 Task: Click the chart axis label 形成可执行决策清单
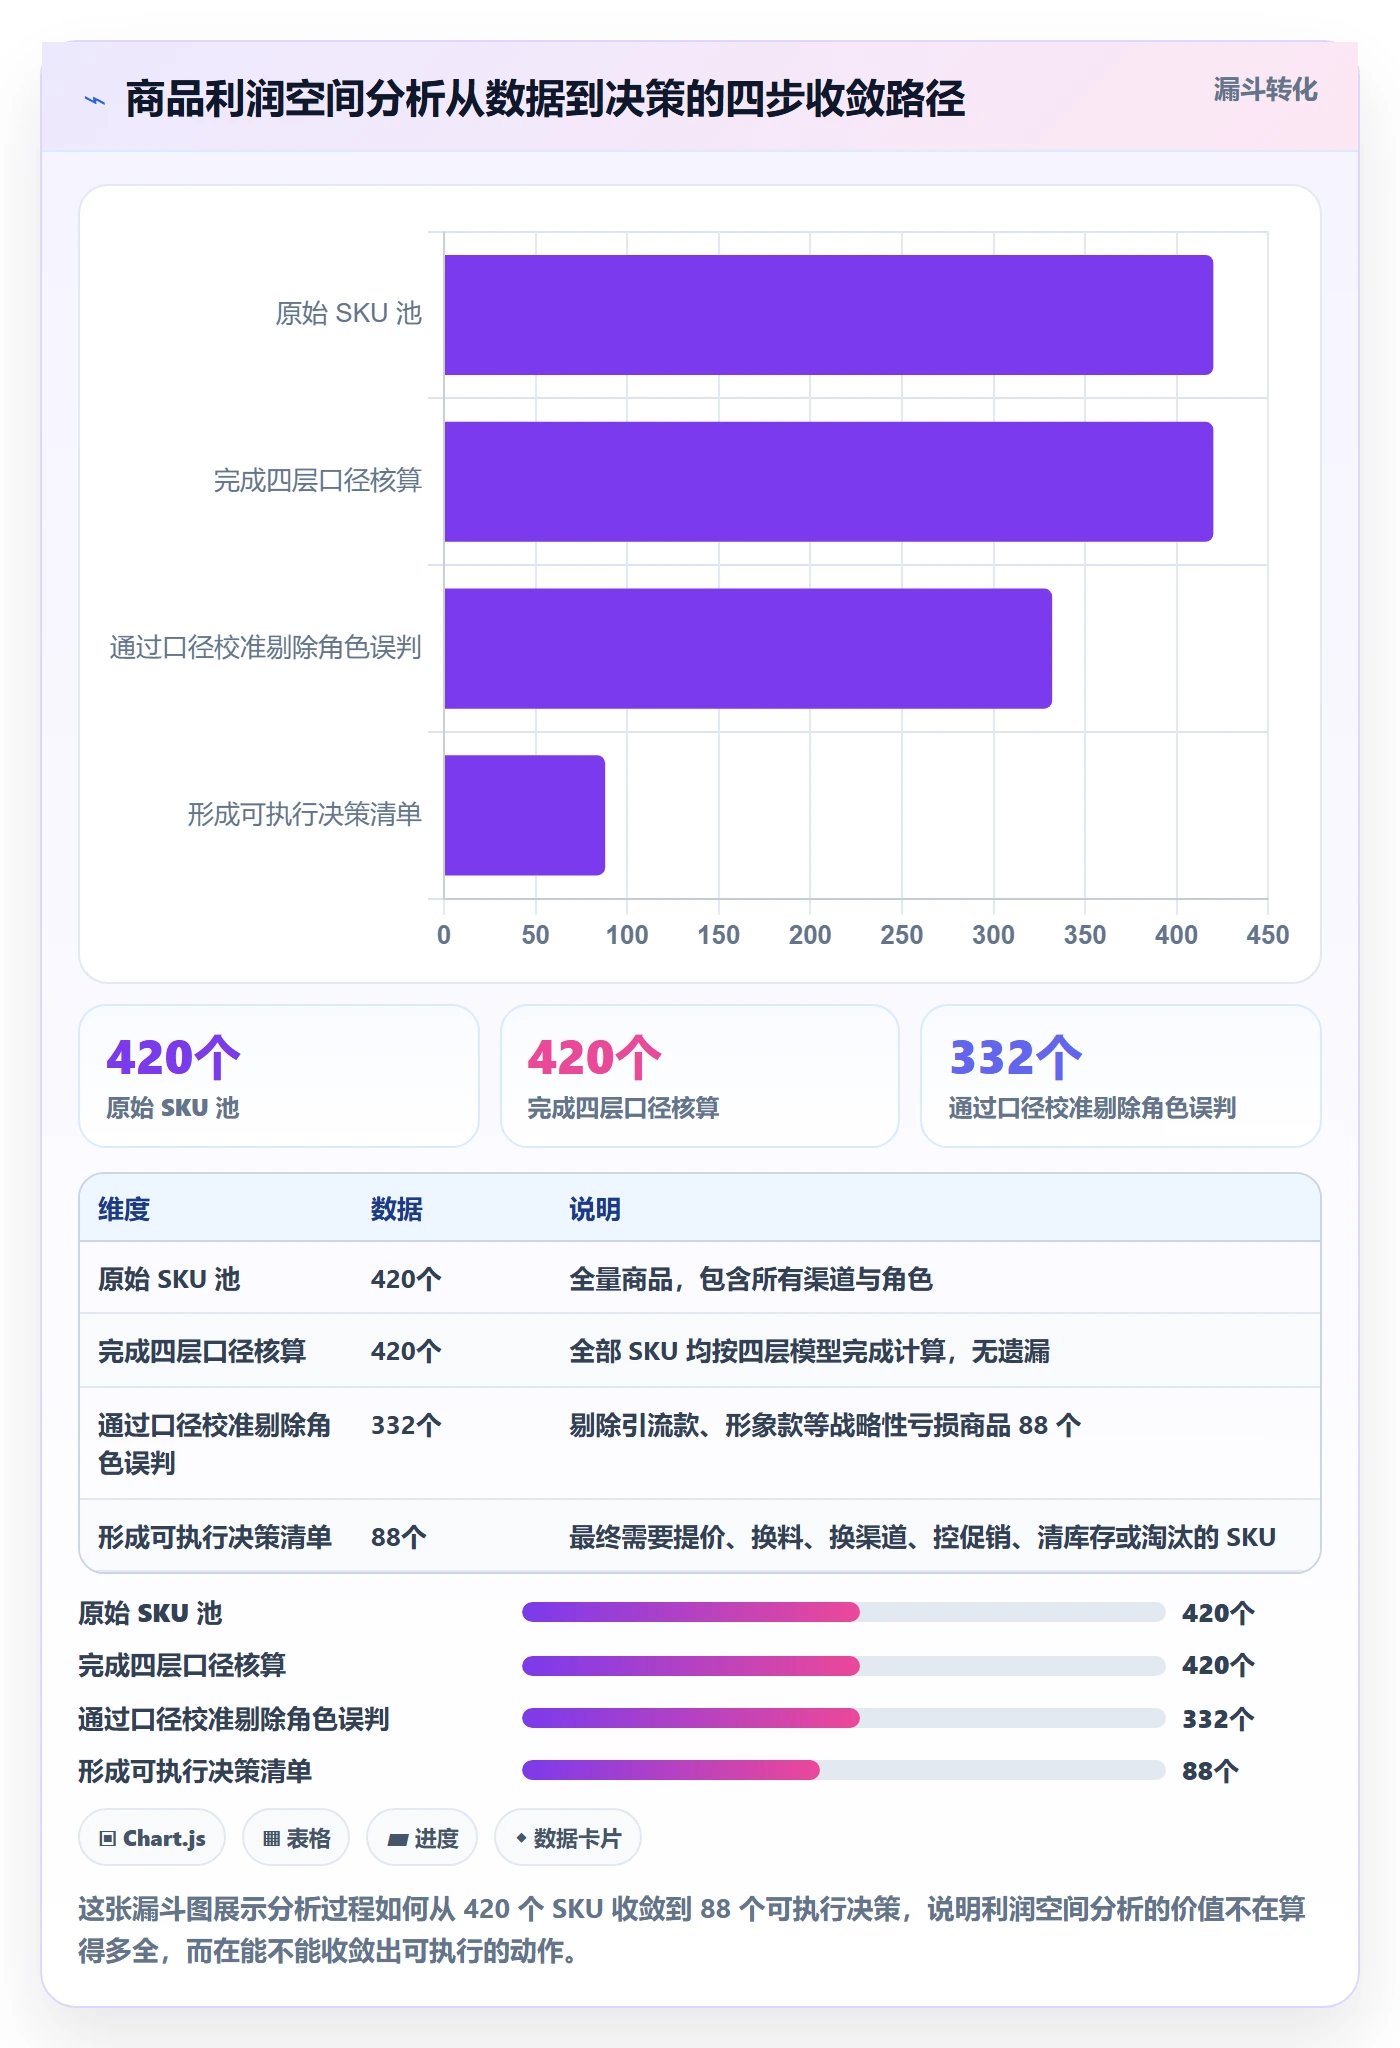pyautogui.click(x=305, y=815)
